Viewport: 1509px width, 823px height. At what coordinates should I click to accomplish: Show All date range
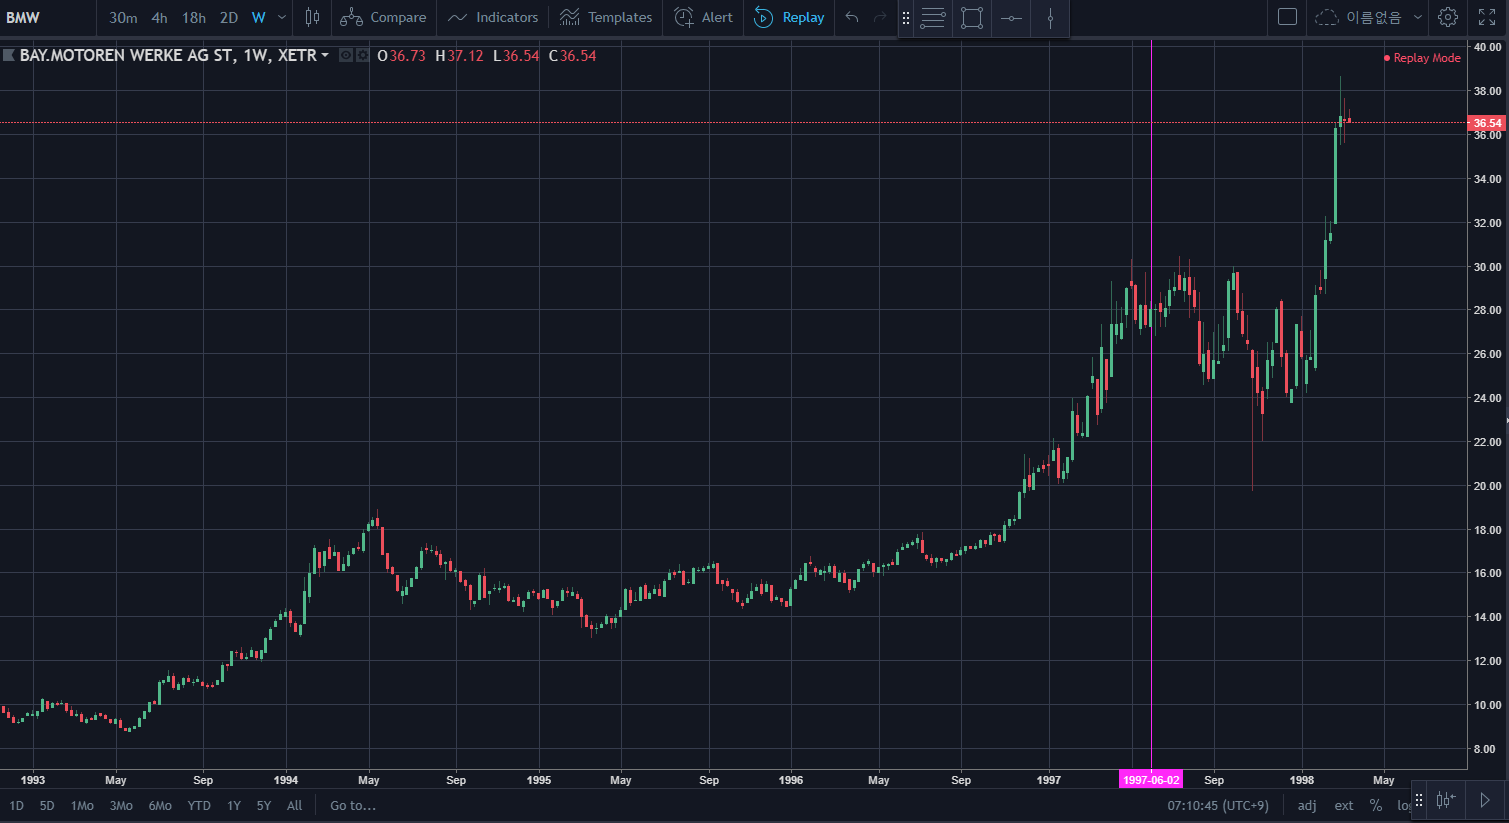pyautogui.click(x=294, y=805)
